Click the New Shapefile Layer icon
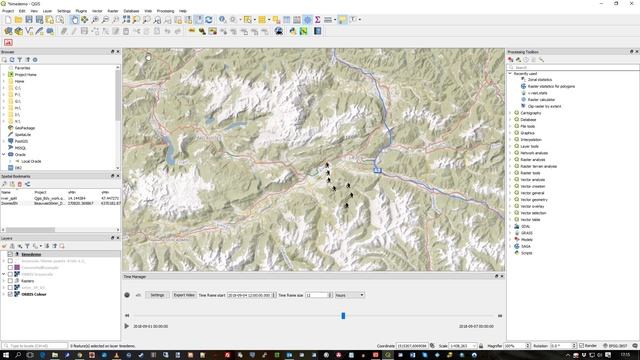Image resolution: width=640 pixels, height=360 pixels. coord(29,31)
